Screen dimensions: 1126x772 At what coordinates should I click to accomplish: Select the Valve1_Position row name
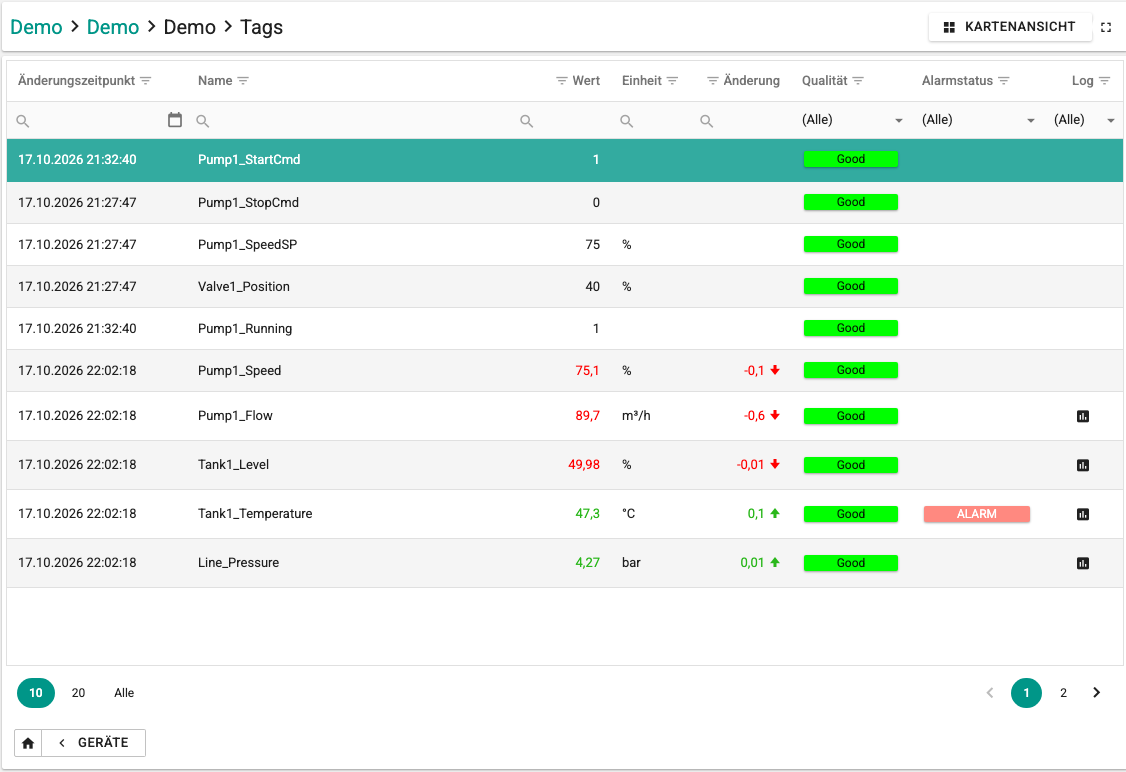(244, 287)
